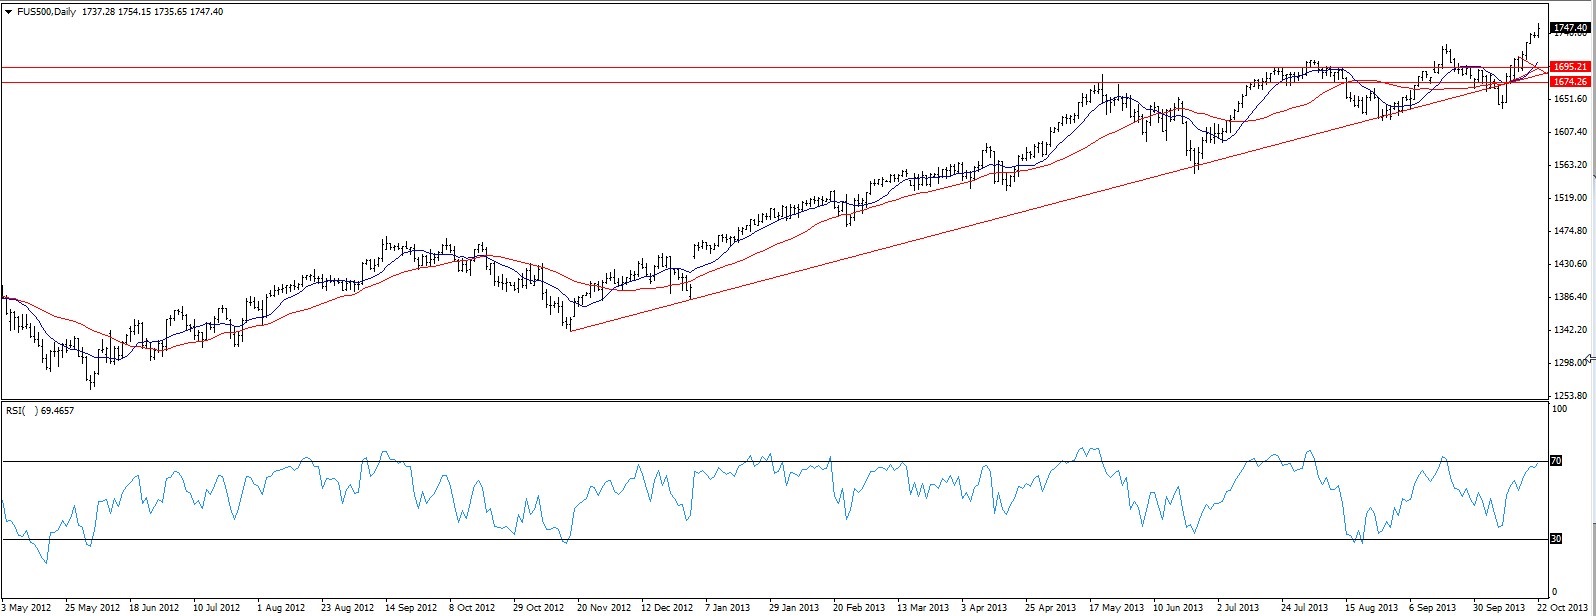Select the red price tag 1695.21
The width and height of the screenshot is (1596, 616).
(x=1568, y=66)
